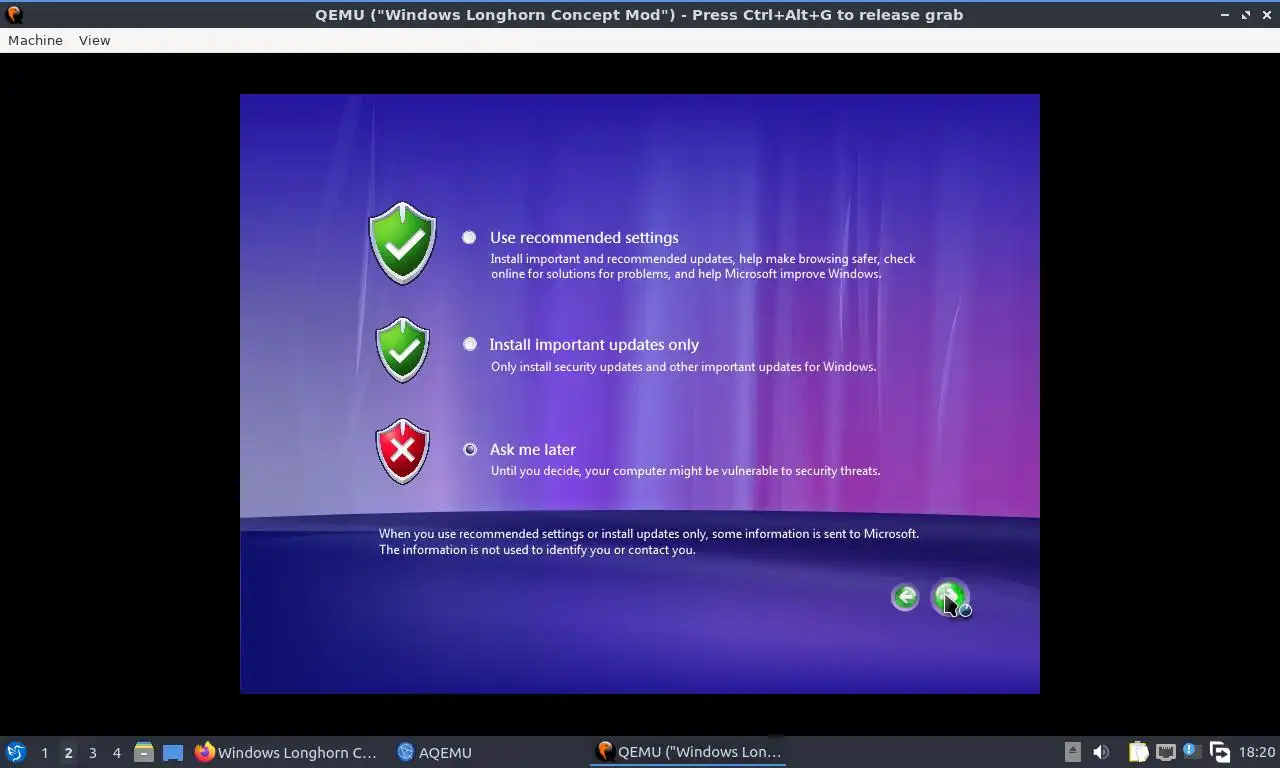Open the clipboard tray icon
The image size is (1280, 768).
click(x=1138, y=752)
